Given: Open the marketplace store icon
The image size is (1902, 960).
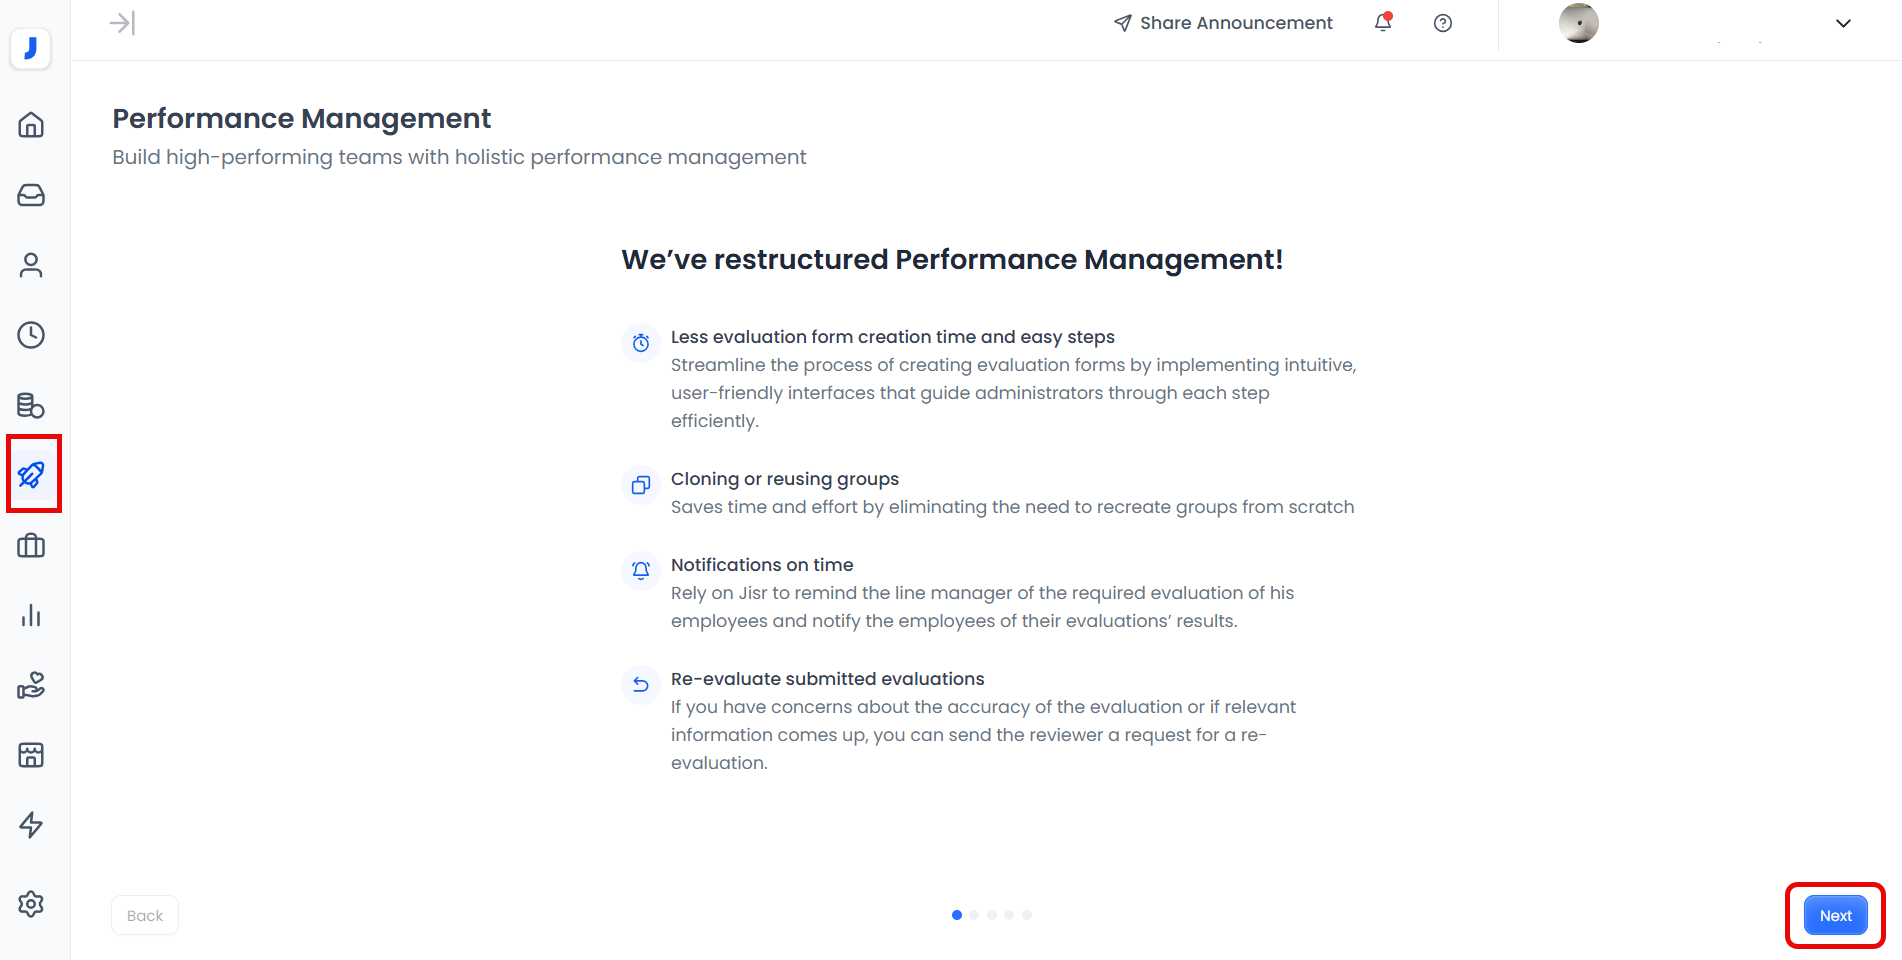Looking at the screenshot, I should pos(31,755).
